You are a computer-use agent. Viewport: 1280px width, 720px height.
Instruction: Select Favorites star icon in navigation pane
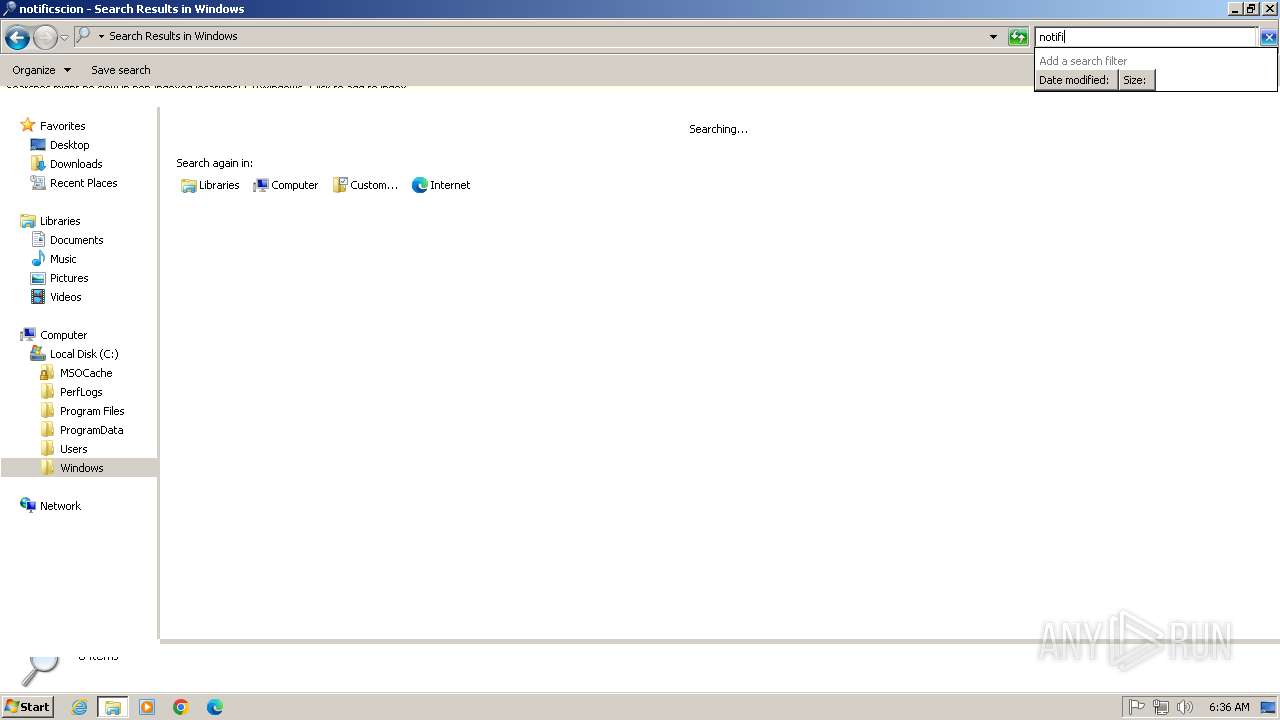click(28, 126)
